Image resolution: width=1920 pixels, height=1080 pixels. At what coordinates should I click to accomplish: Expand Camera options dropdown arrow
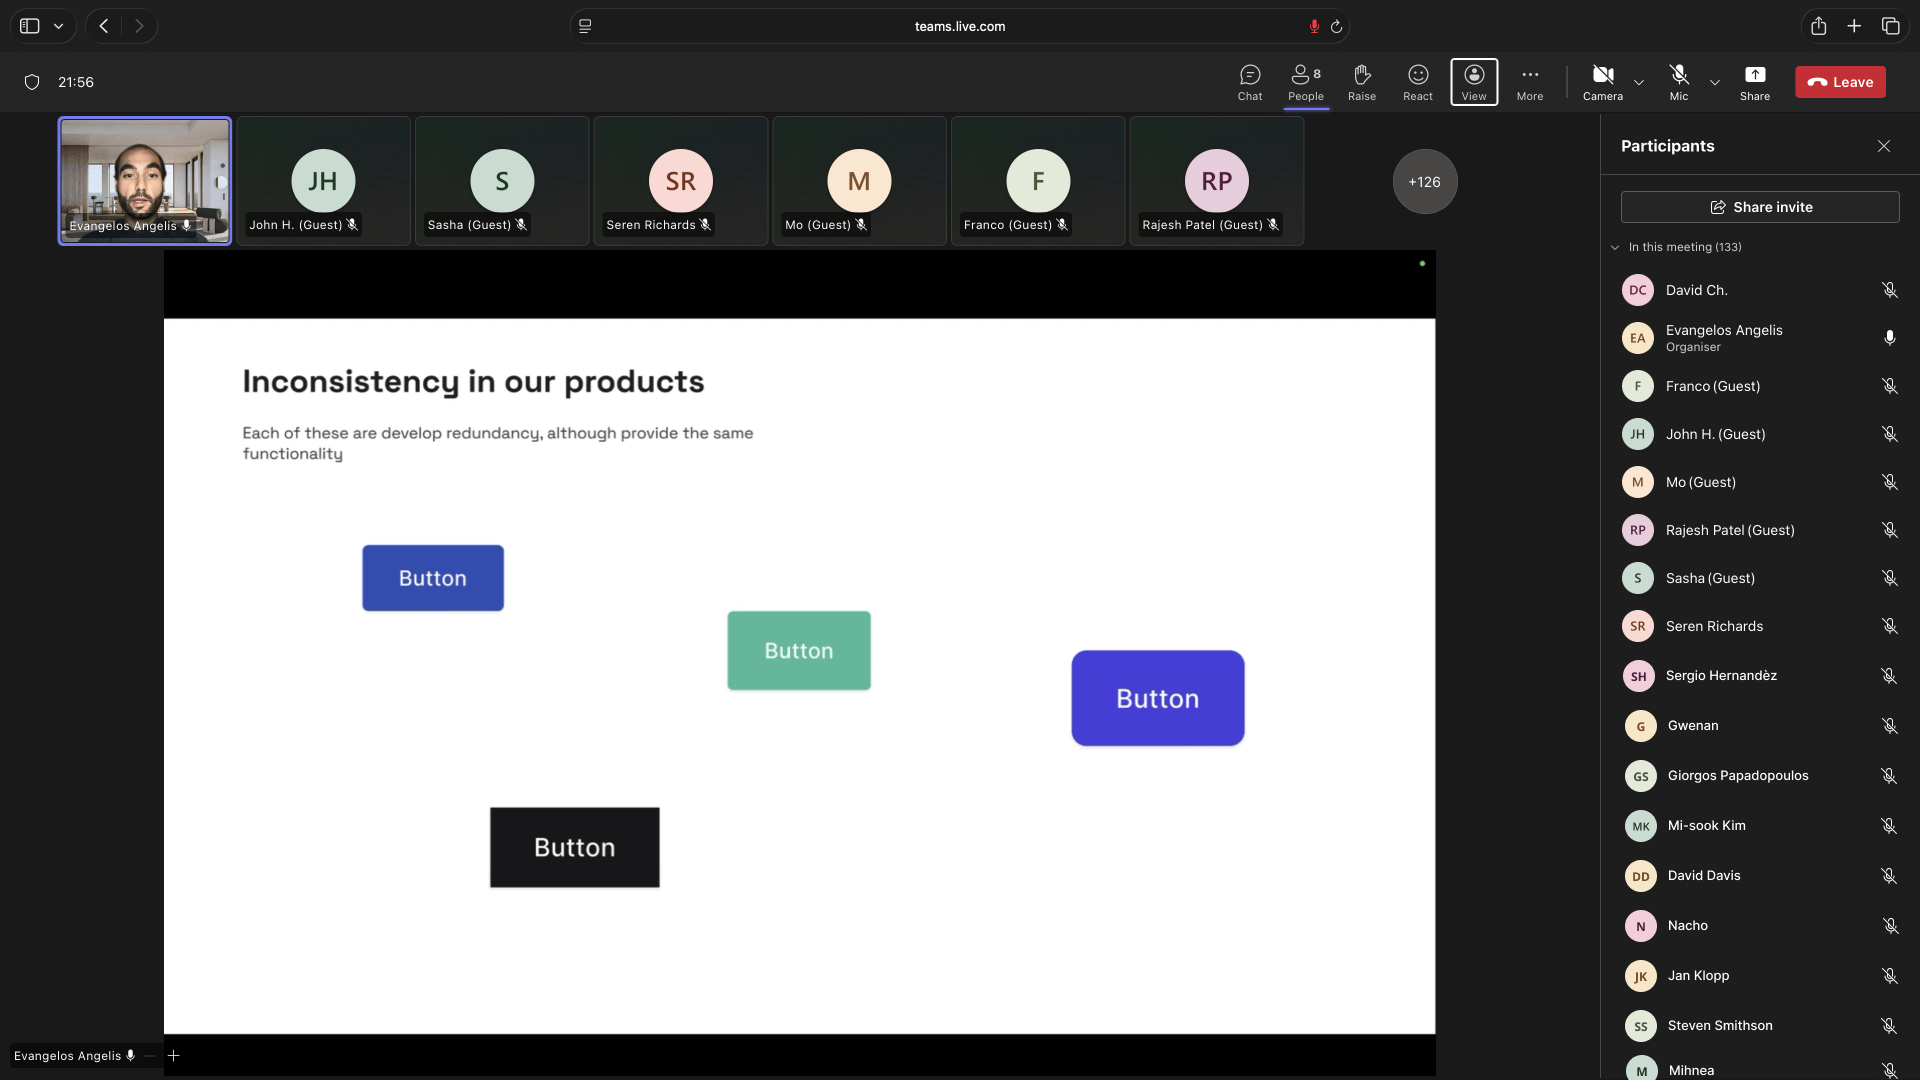pos(1638,82)
